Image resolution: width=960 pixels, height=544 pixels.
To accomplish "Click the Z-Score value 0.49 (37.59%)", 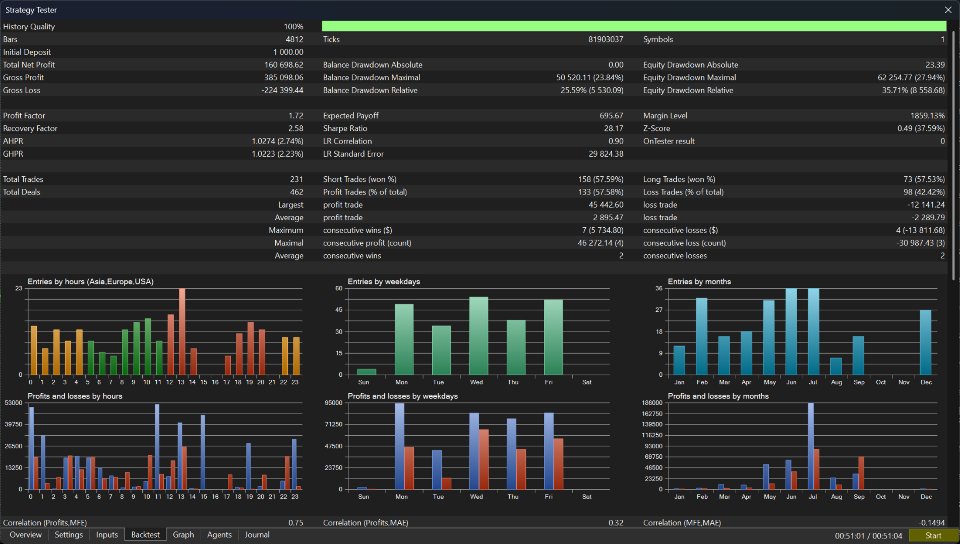I will tap(921, 129).
